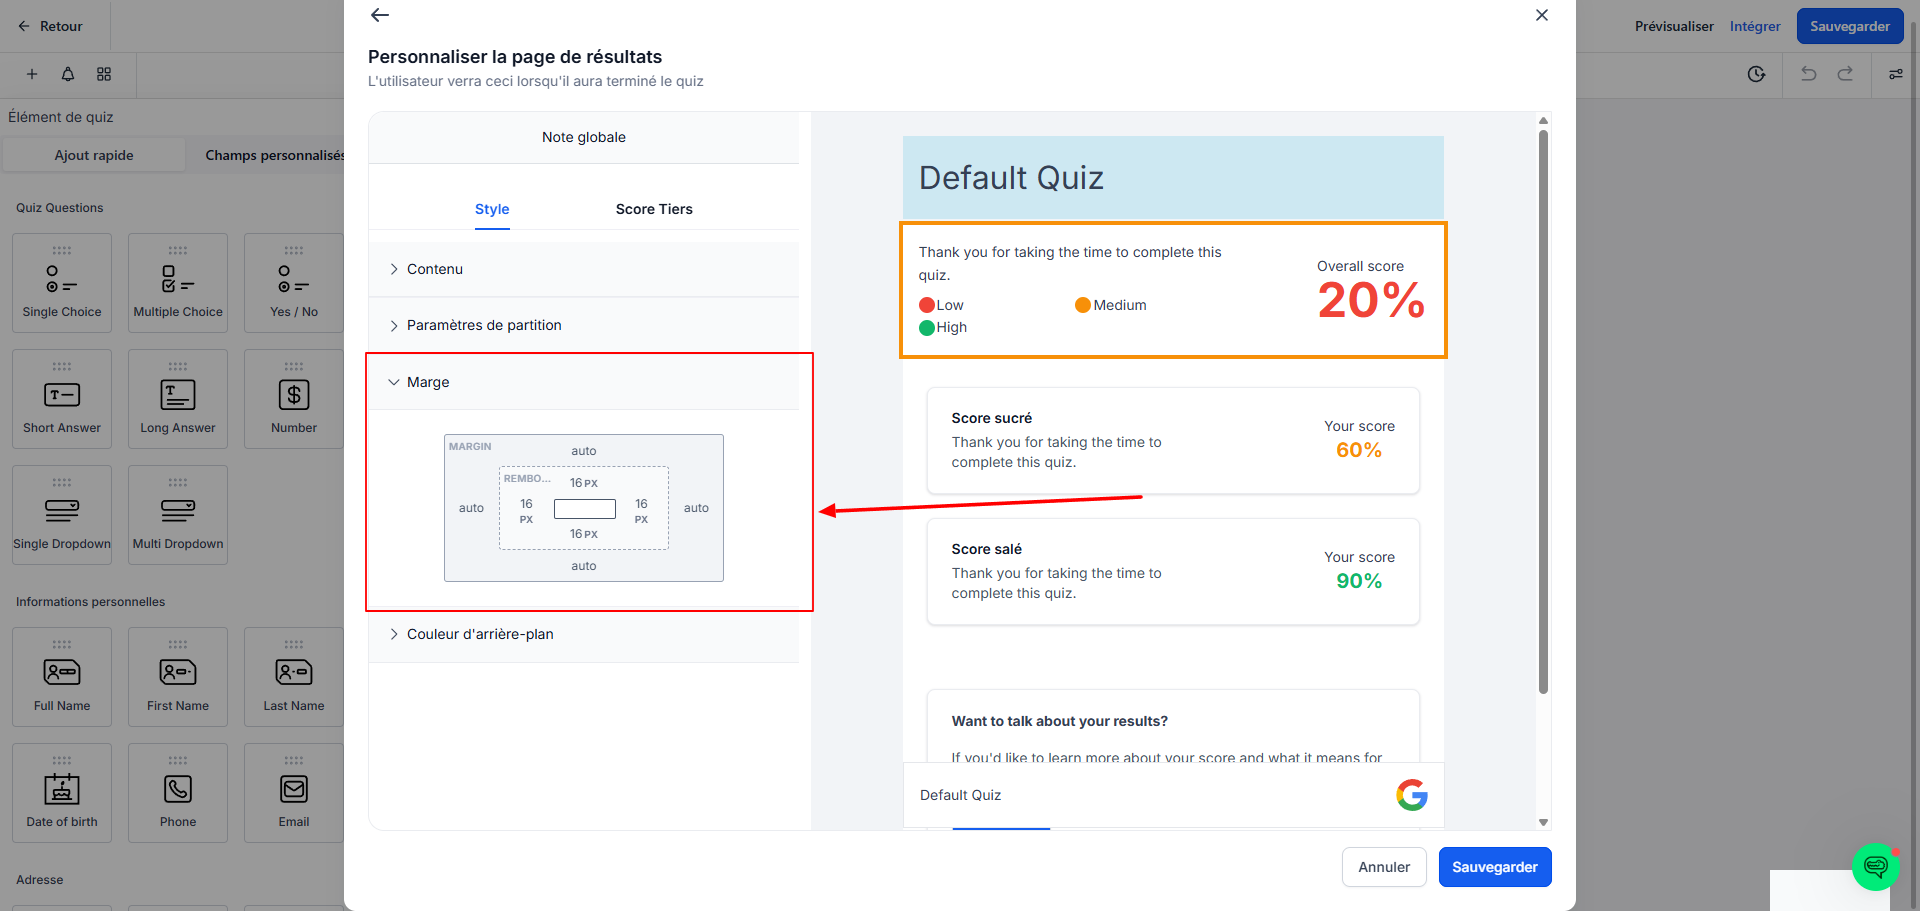Collapse the Marge section
This screenshot has height=911, width=1920.
click(584, 382)
